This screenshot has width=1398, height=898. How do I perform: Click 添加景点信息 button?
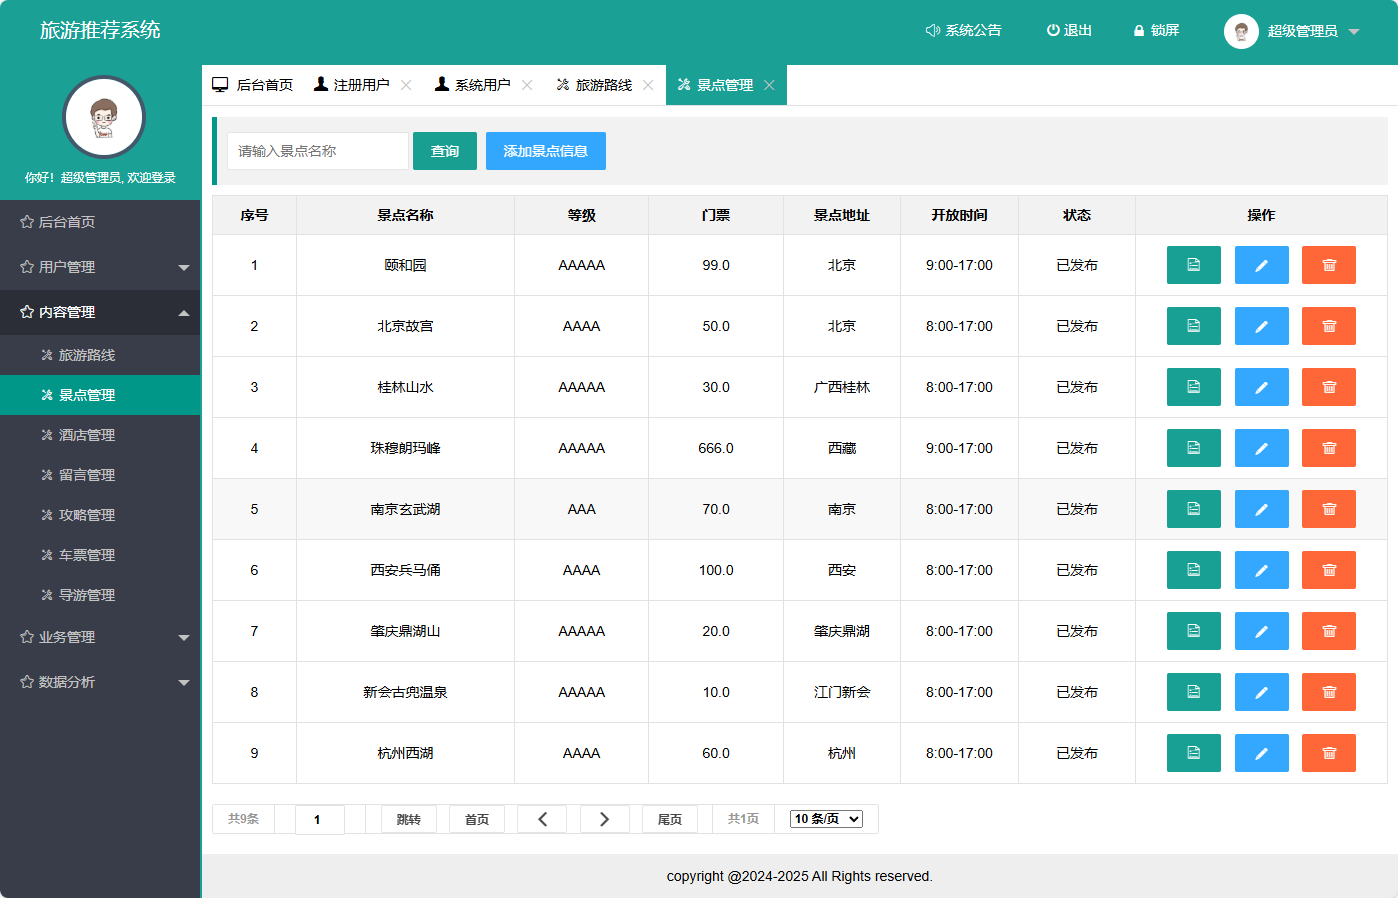tap(546, 151)
